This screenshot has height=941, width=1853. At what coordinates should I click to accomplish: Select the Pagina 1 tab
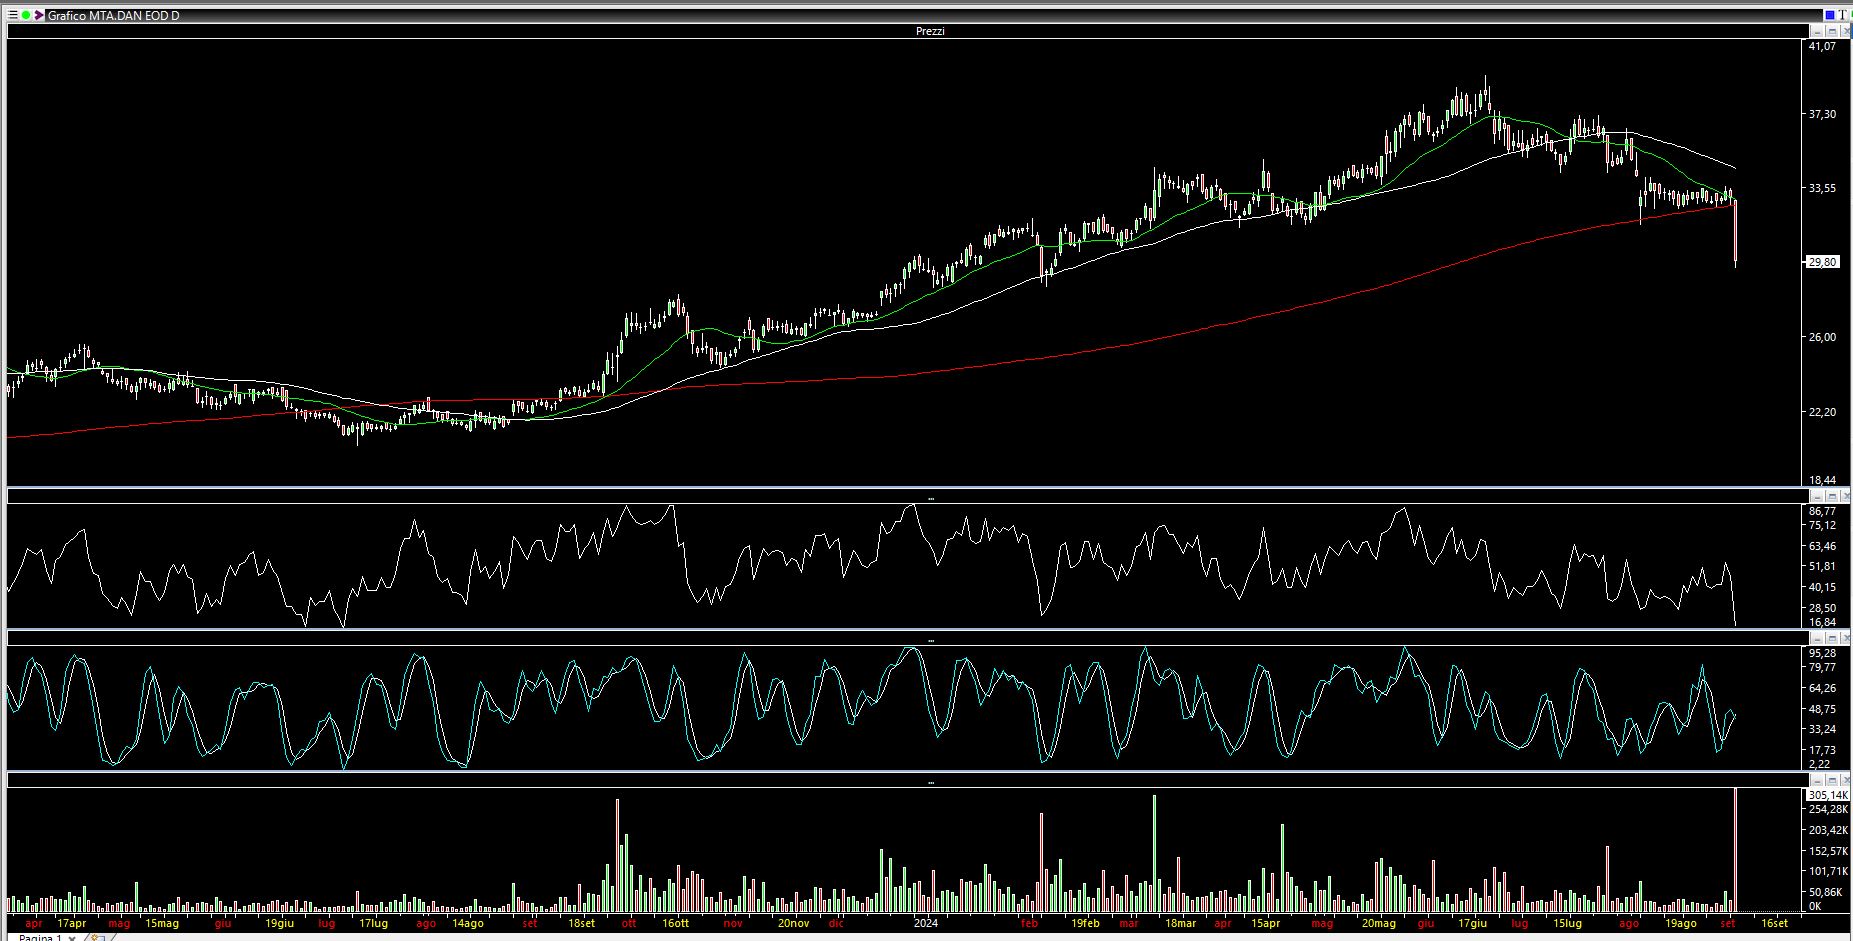[x=40, y=937]
